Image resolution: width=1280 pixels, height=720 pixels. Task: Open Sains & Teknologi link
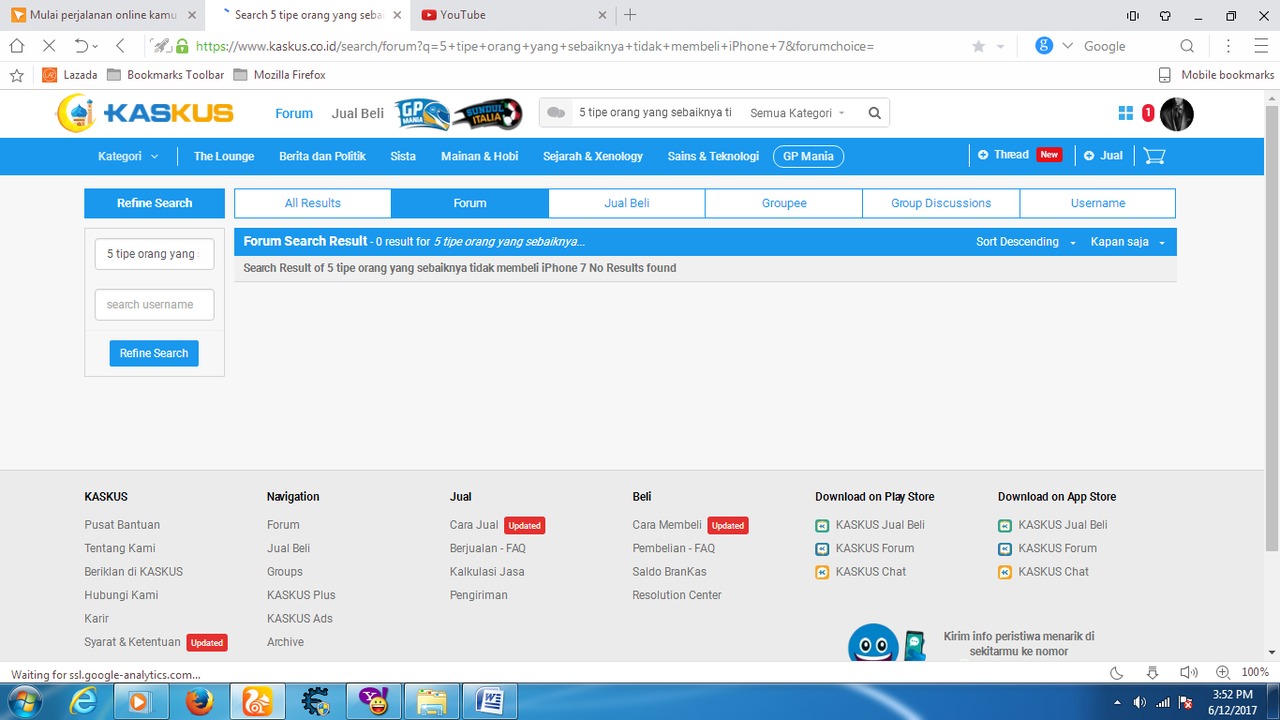click(x=713, y=156)
